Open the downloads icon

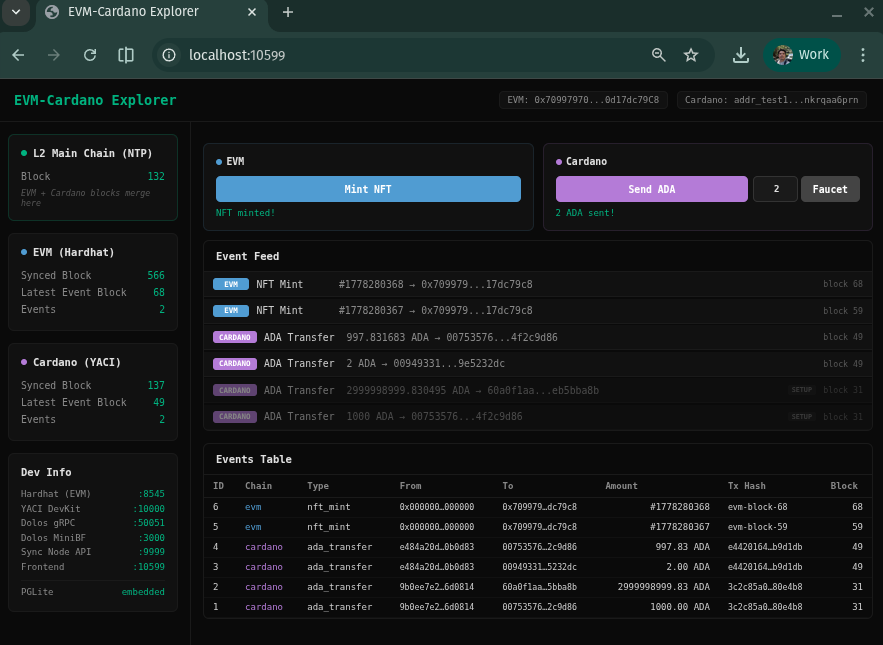click(741, 55)
